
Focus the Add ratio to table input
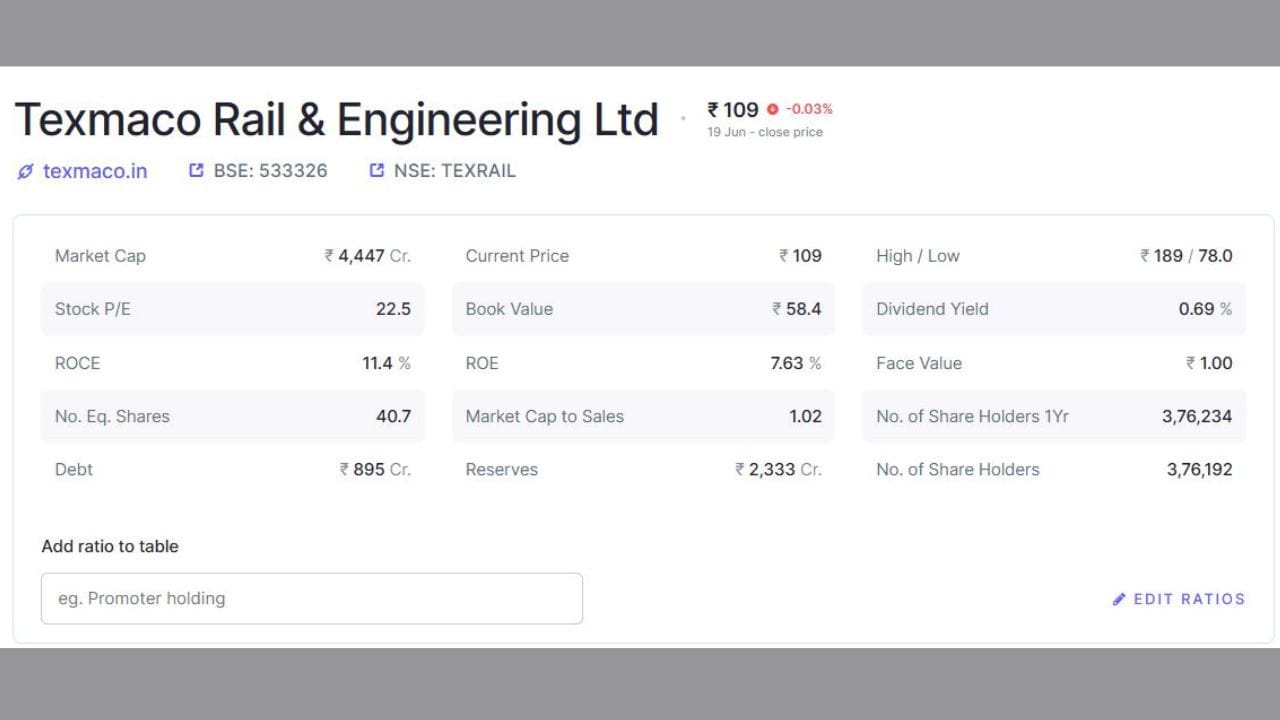click(x=312, y=598)
